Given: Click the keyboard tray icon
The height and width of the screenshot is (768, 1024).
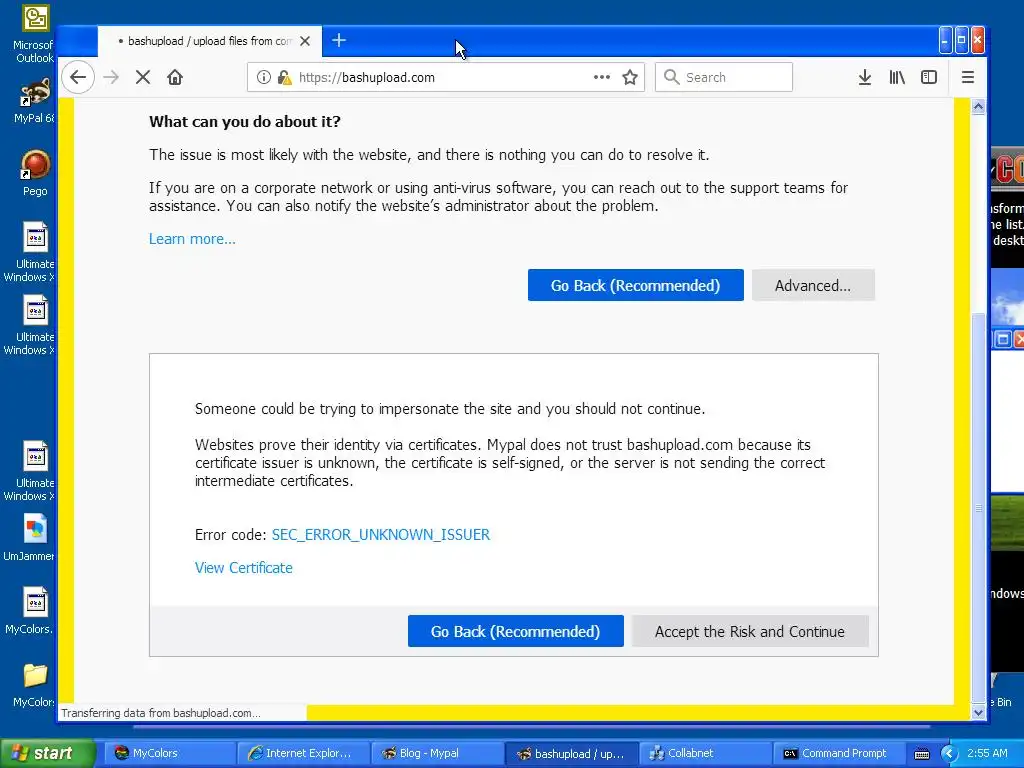Looking at the screenshot, I should 921,754.
